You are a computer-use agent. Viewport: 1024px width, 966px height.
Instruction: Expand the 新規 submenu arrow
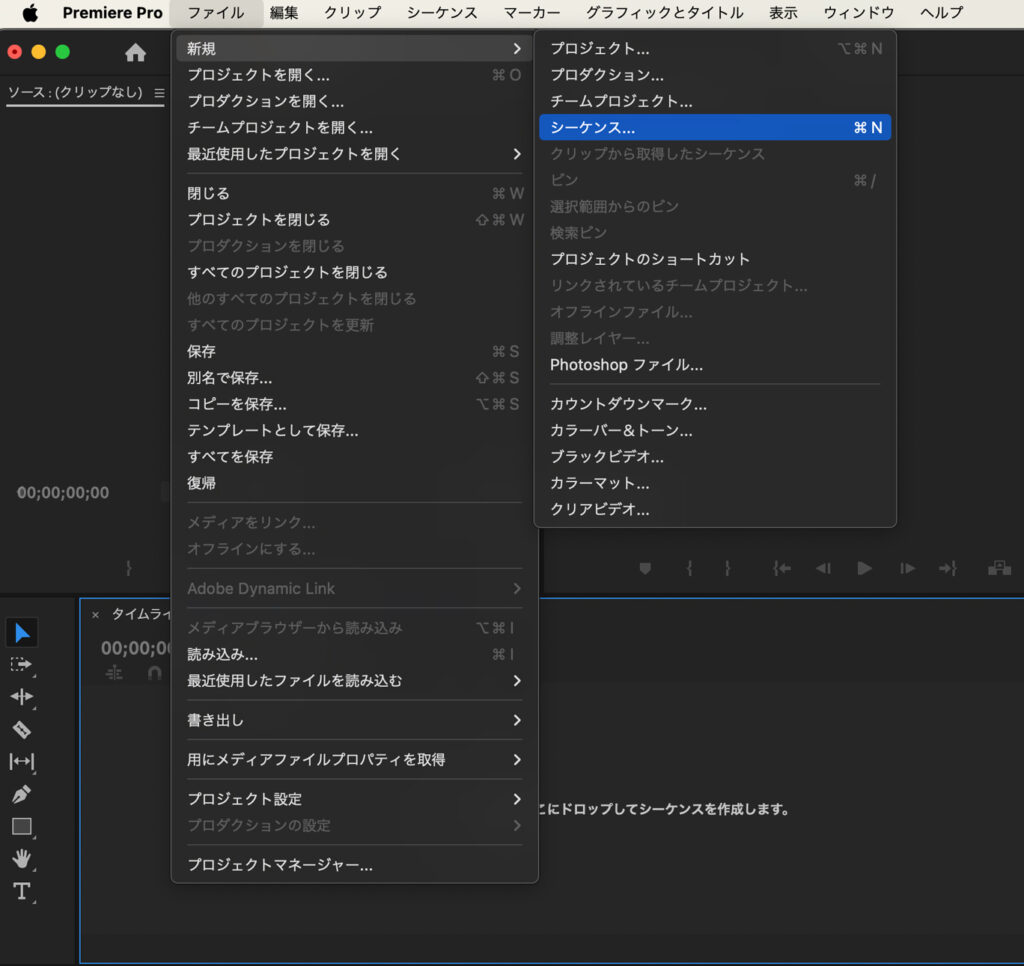[x=517, y=48]
